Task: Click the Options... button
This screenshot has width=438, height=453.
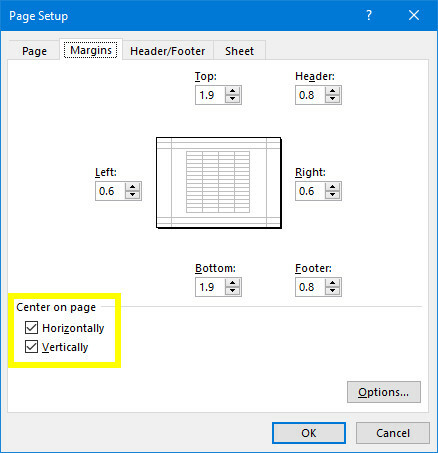Action: click(384, 392)
